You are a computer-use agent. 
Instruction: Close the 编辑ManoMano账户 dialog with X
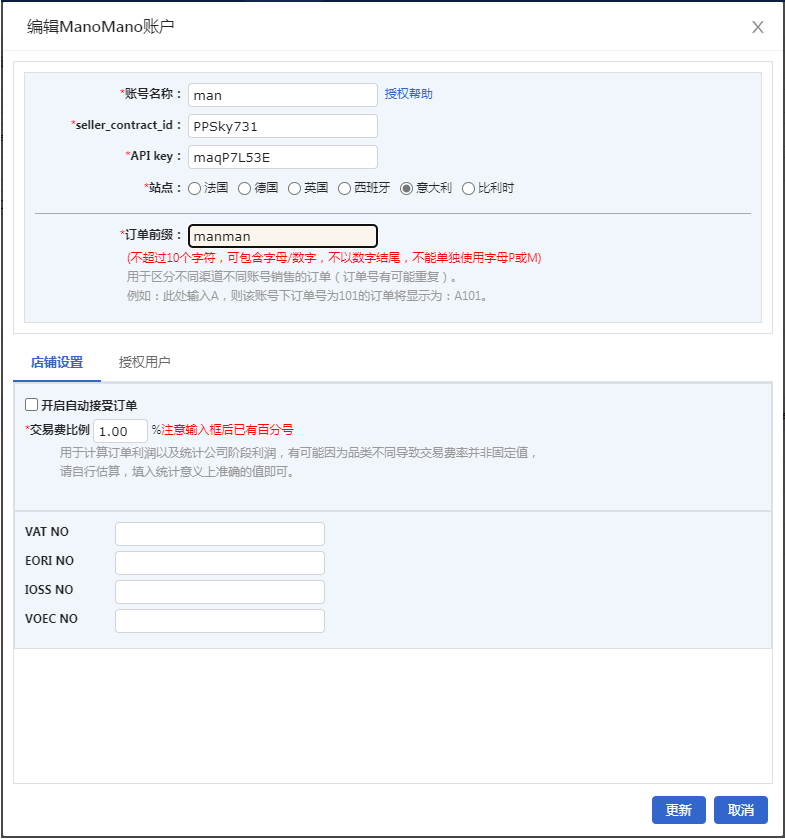(757, 27)
